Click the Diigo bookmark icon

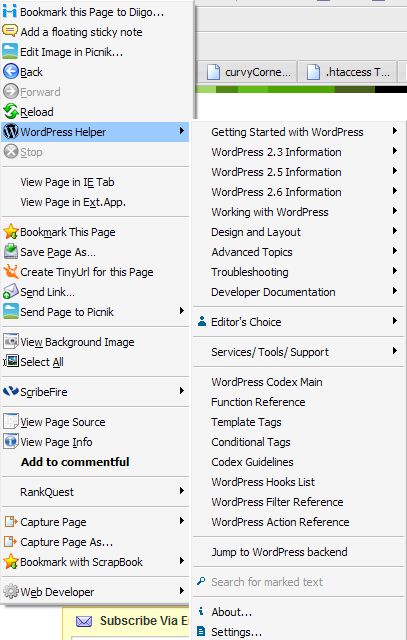pos(10,11)
